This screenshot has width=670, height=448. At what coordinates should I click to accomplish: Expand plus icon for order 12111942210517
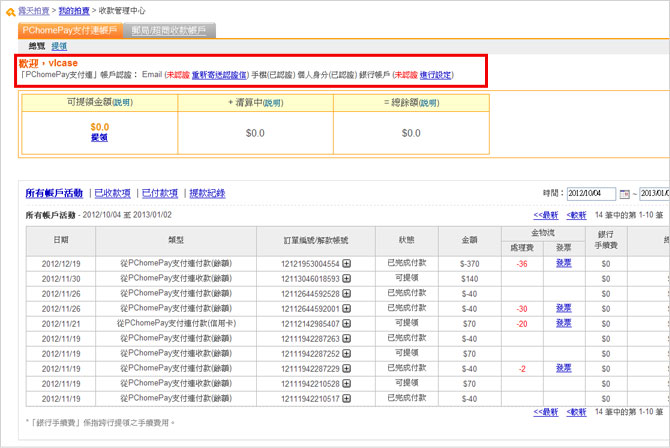pos(347,399)
